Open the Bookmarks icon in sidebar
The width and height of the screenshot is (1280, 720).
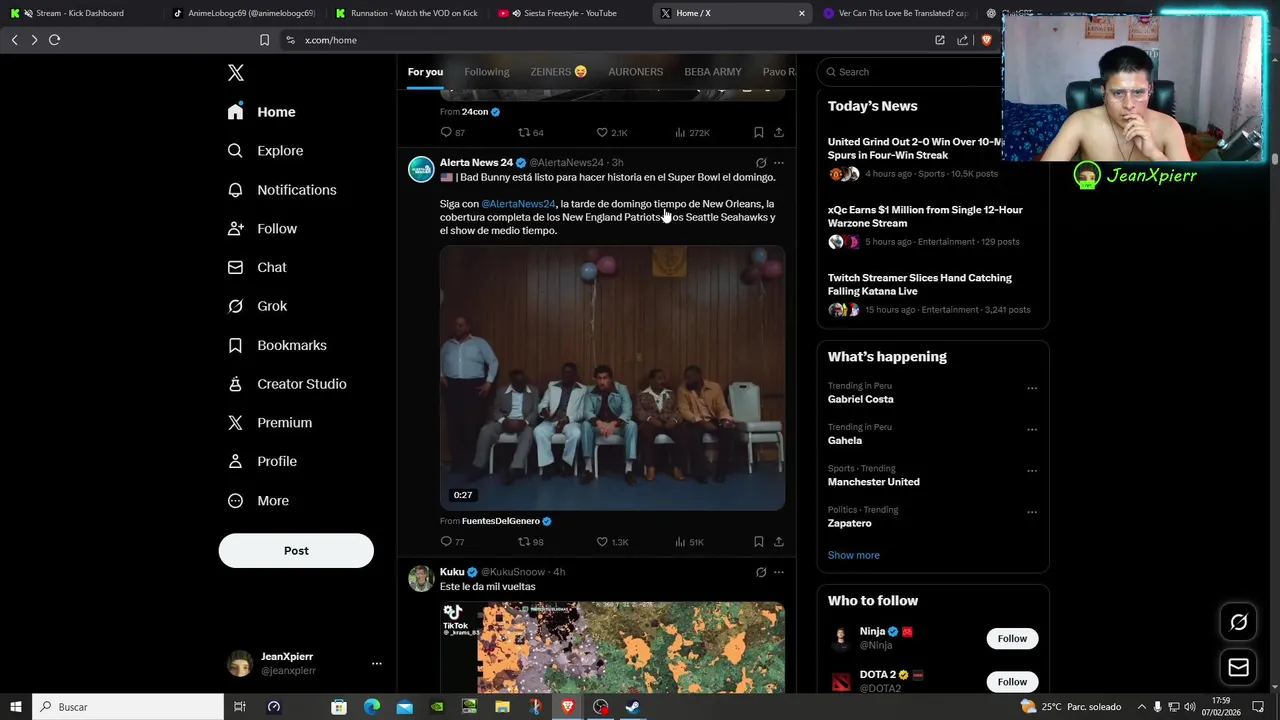(235, 345)
